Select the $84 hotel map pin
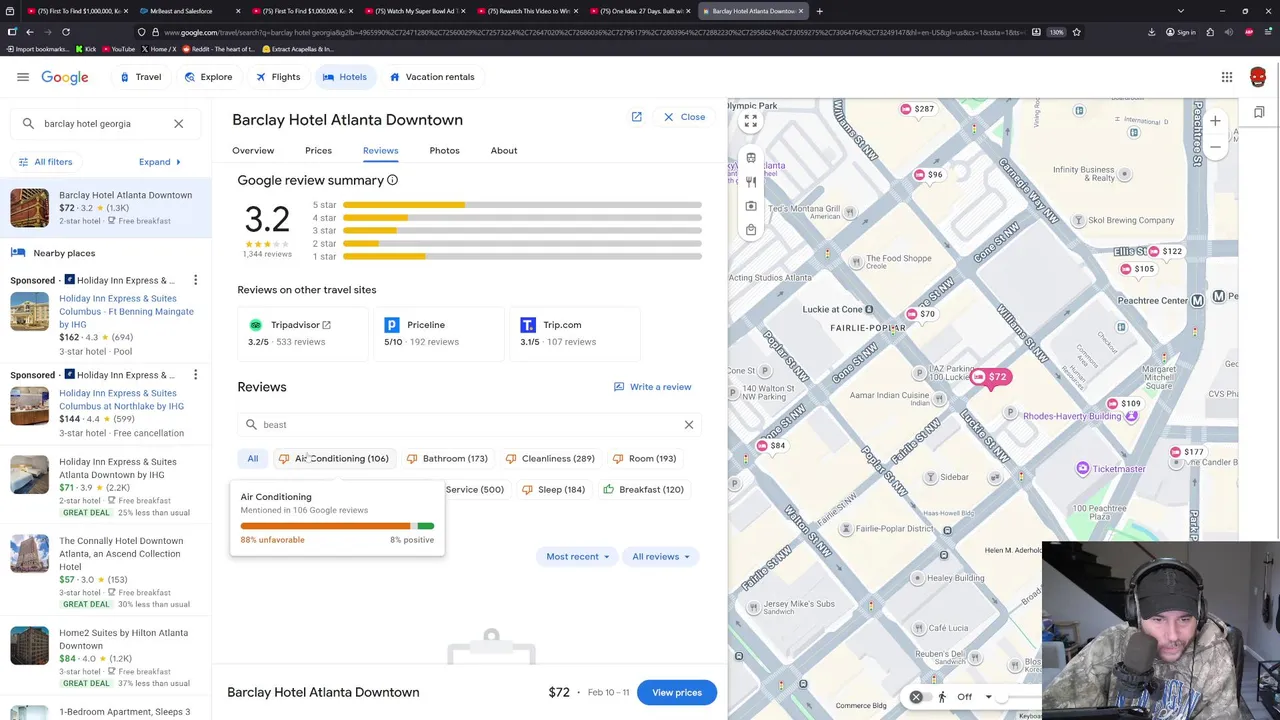 (771, 445)
